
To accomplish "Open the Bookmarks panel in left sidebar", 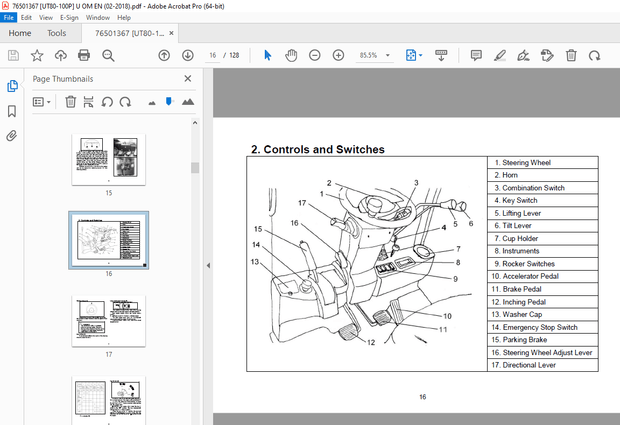I will [x=12, y=111].
